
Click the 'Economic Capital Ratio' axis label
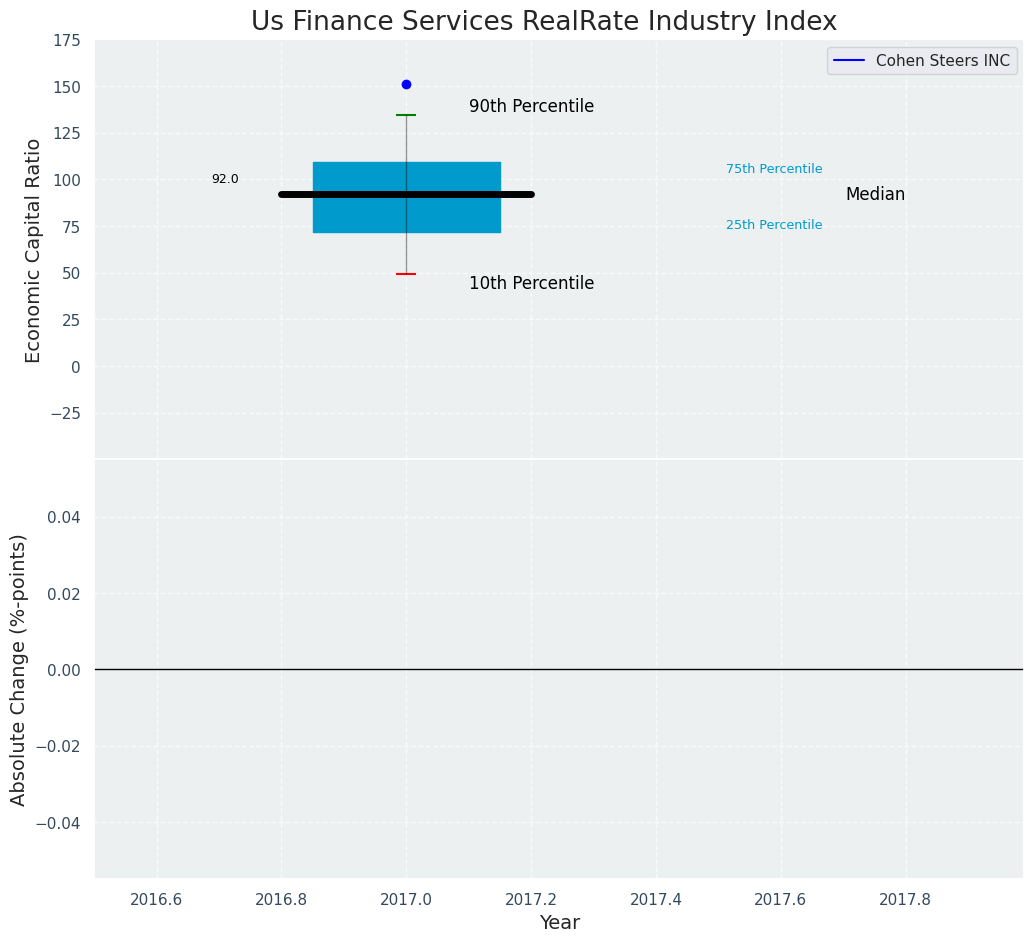click(x=34, y=250)
